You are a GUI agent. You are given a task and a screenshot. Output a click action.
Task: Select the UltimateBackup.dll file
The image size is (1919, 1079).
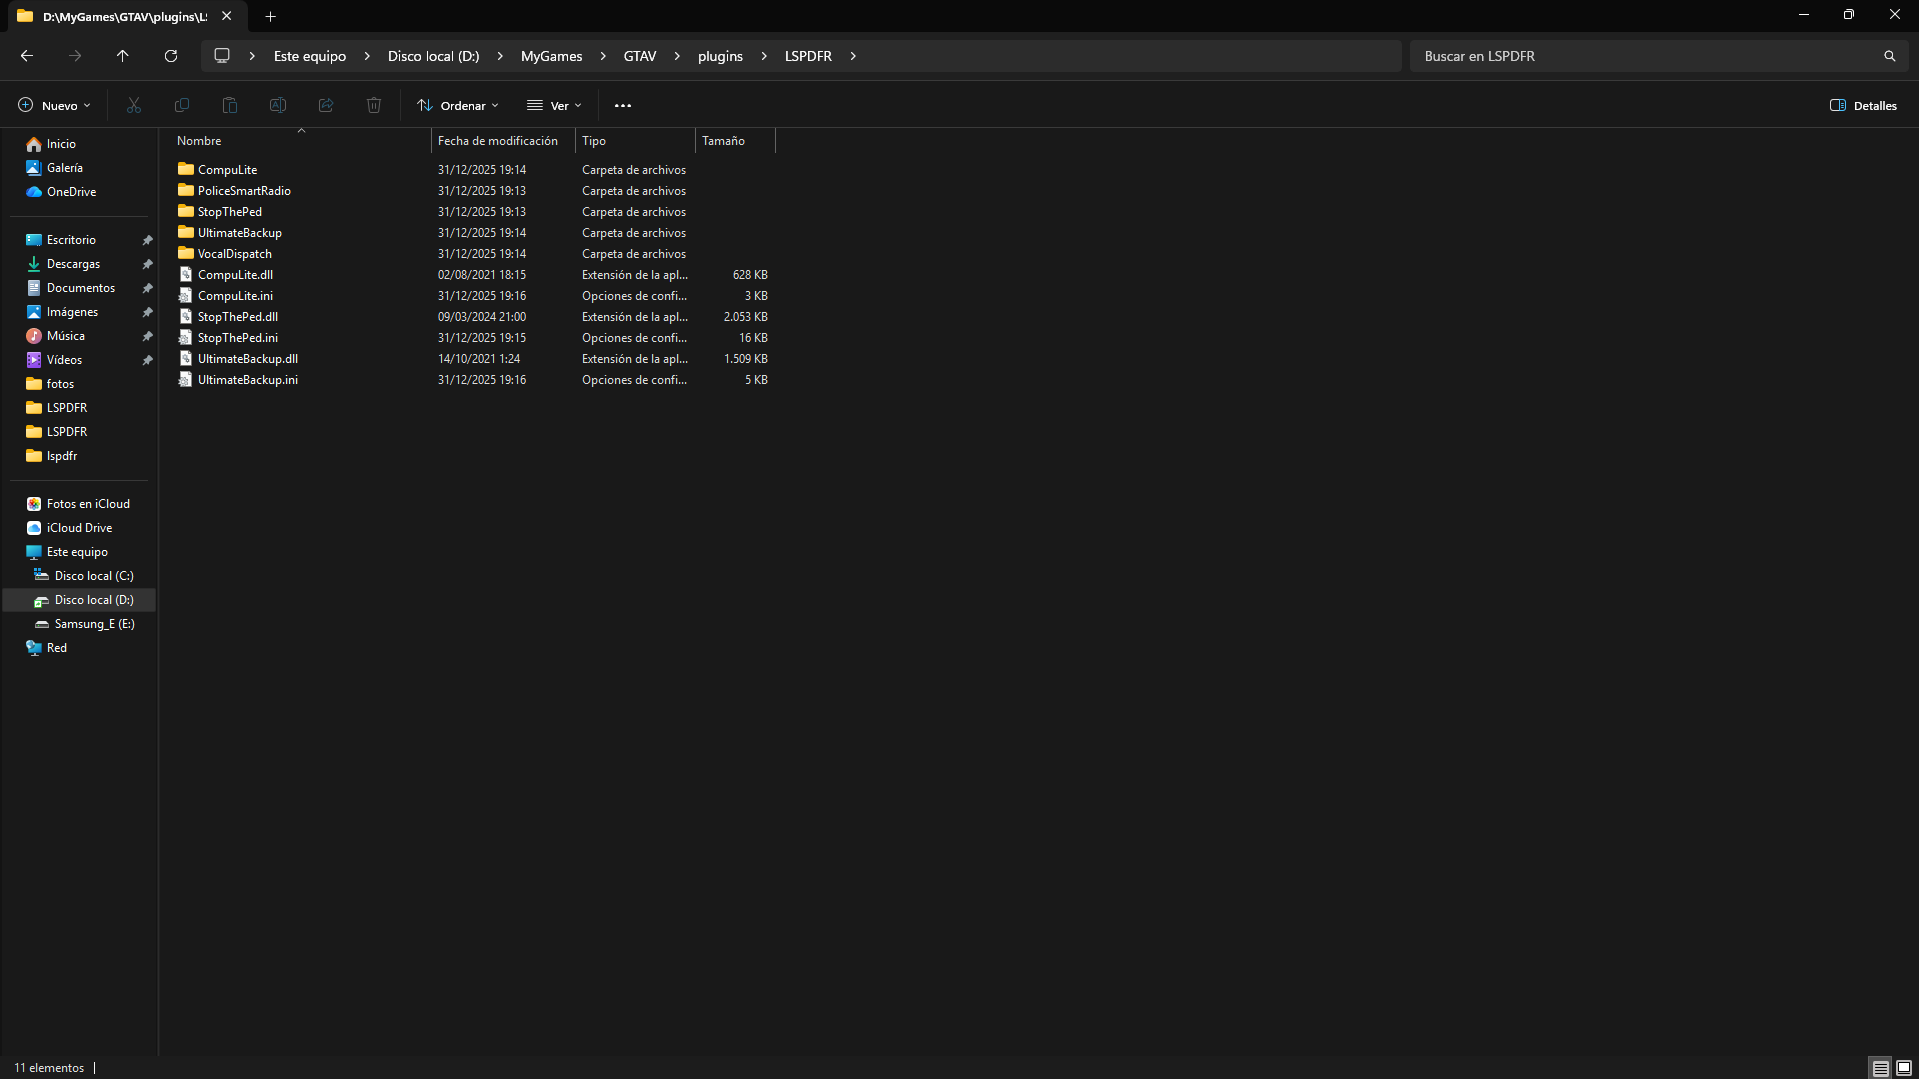click(247, 359)
